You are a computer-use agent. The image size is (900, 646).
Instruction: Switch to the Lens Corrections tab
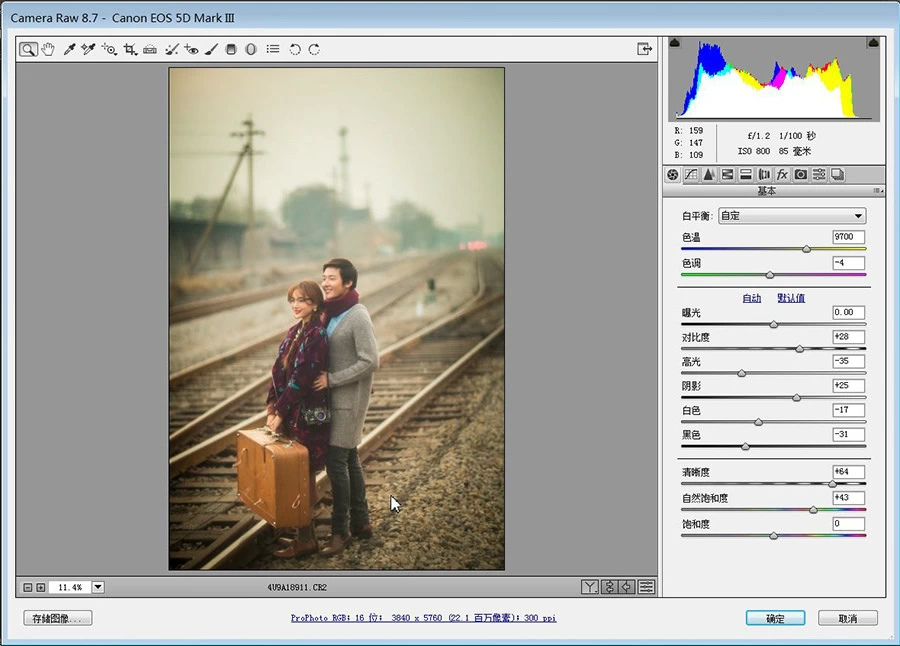tap(764, 175)
